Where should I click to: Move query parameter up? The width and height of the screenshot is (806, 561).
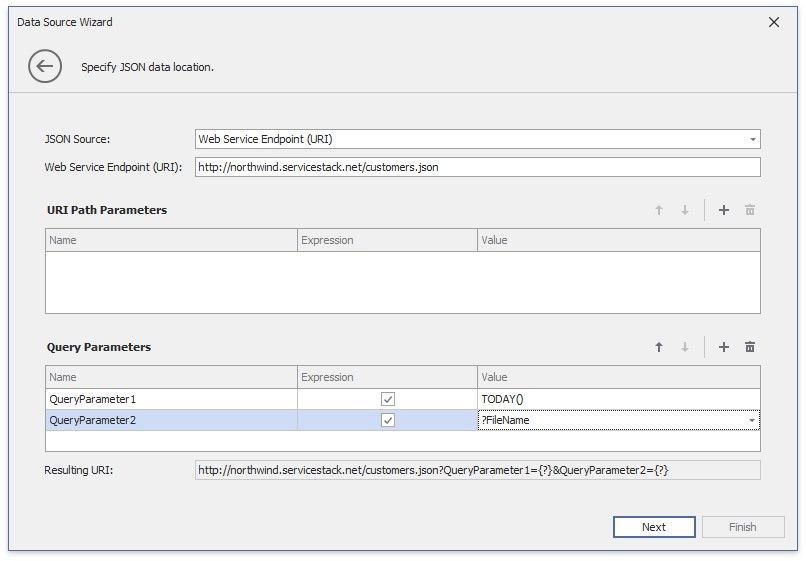[x=659, y=347]
